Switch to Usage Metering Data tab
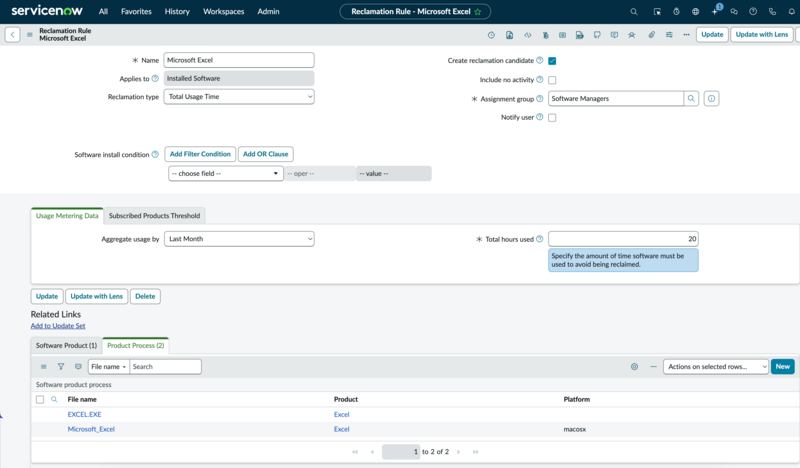Viewport: 800px width, 468px height. [67, 216]
